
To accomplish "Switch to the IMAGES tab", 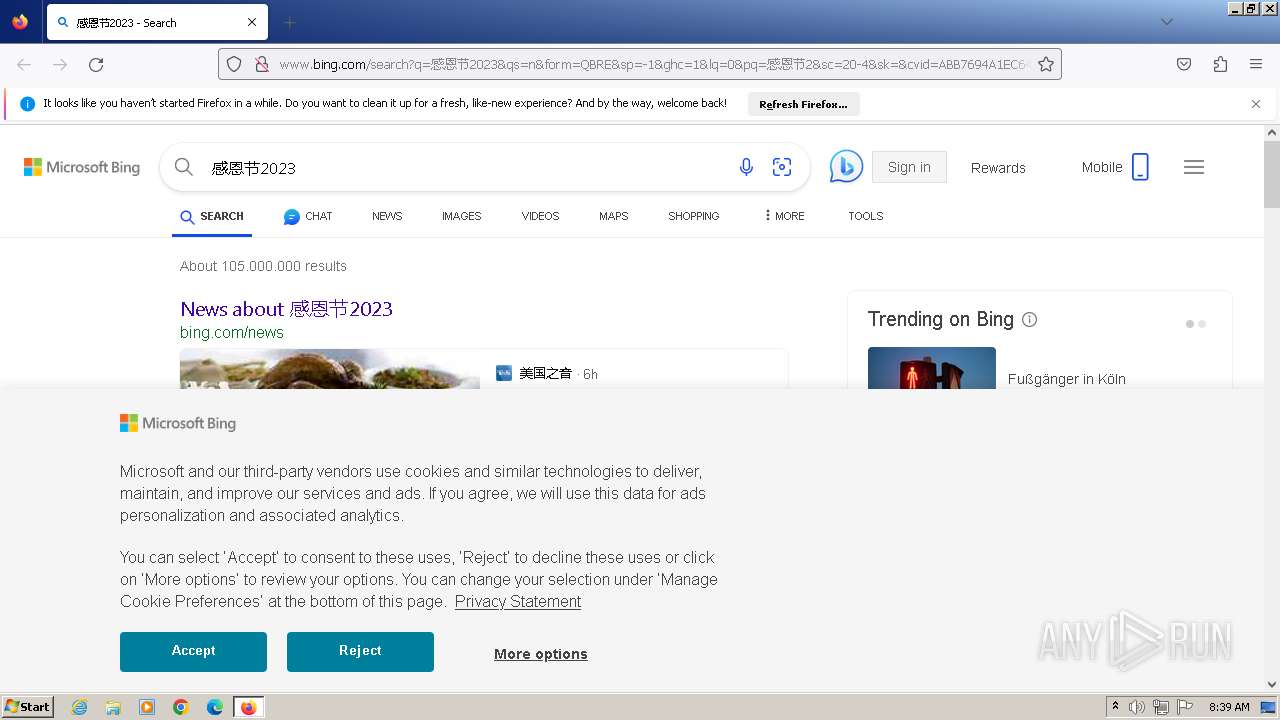I will [x=461, y=216].
